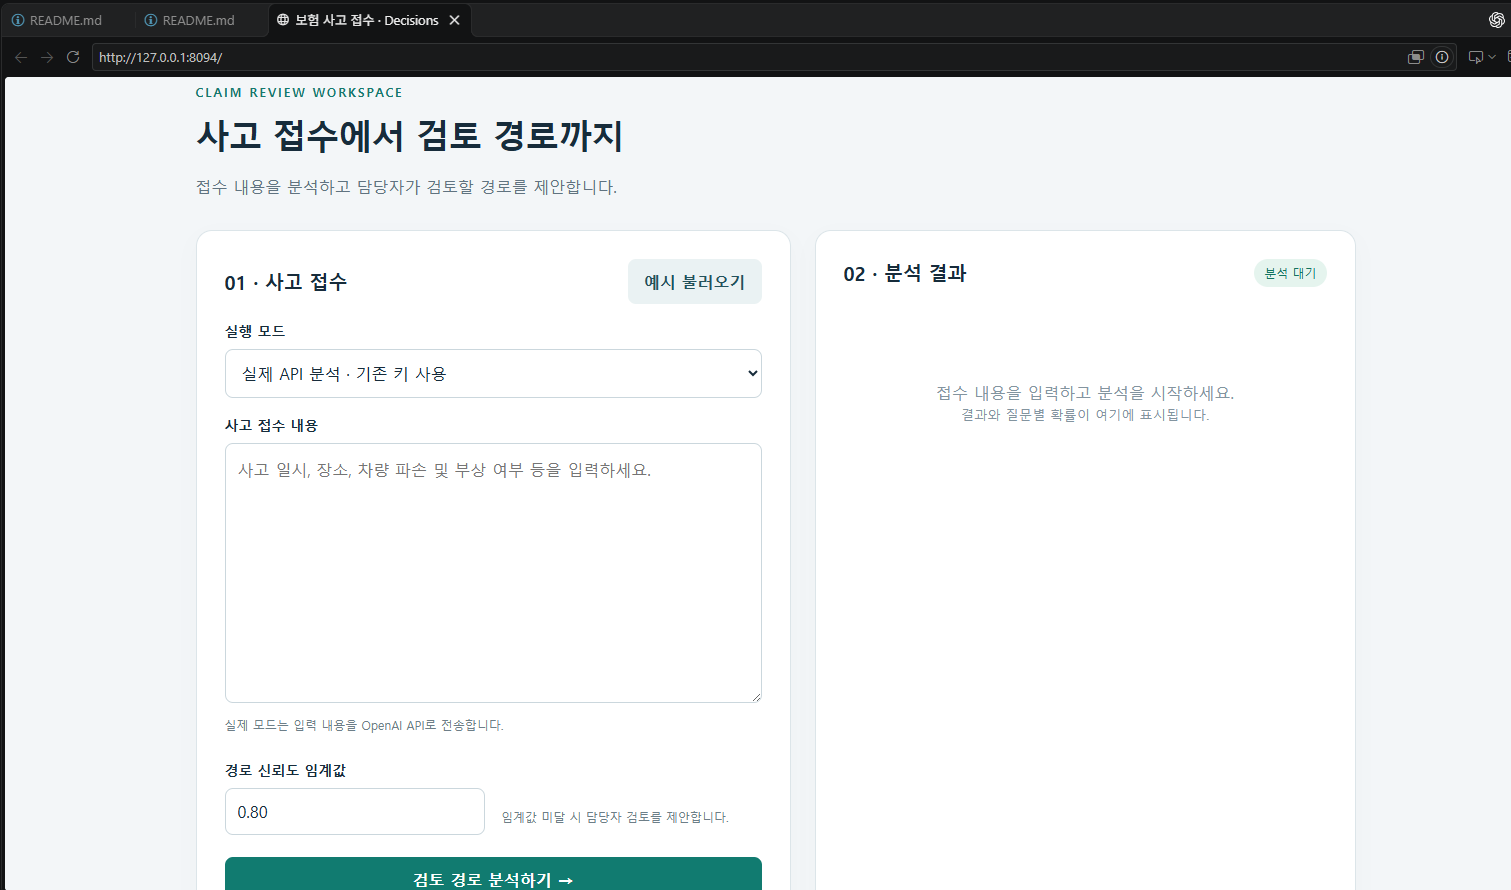This screenshot has height=890, width=1511.
Task: Click the 분석 대기 status badge
Action: (1290, 273)
